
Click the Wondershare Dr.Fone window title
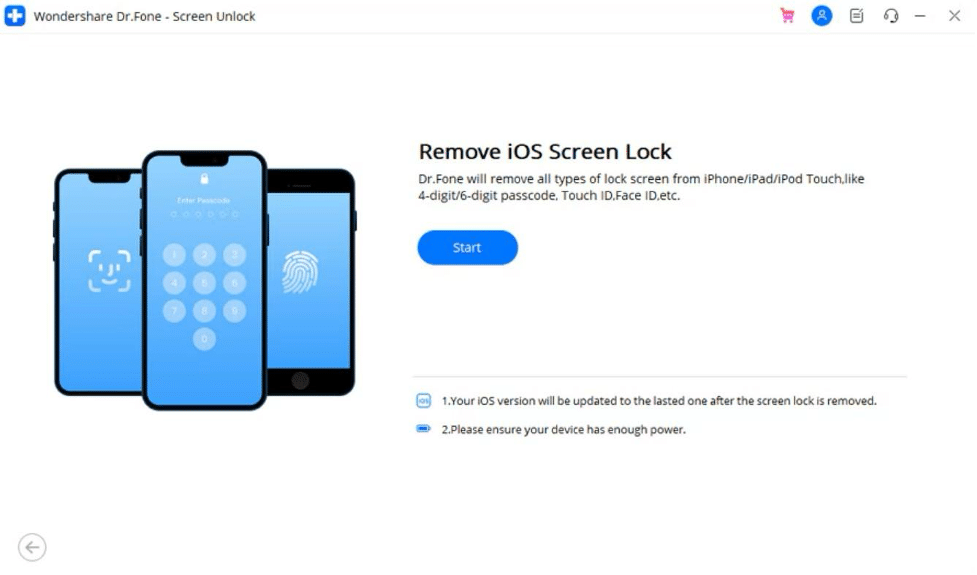pyautogui.click(x=145, y=16)
